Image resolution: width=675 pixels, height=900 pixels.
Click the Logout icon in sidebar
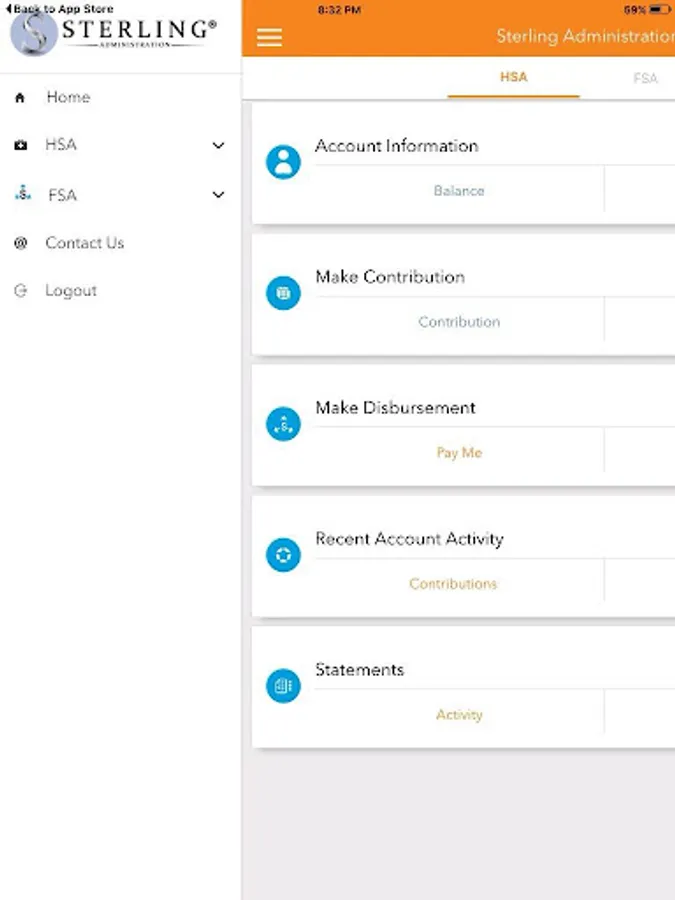[21, 290]
